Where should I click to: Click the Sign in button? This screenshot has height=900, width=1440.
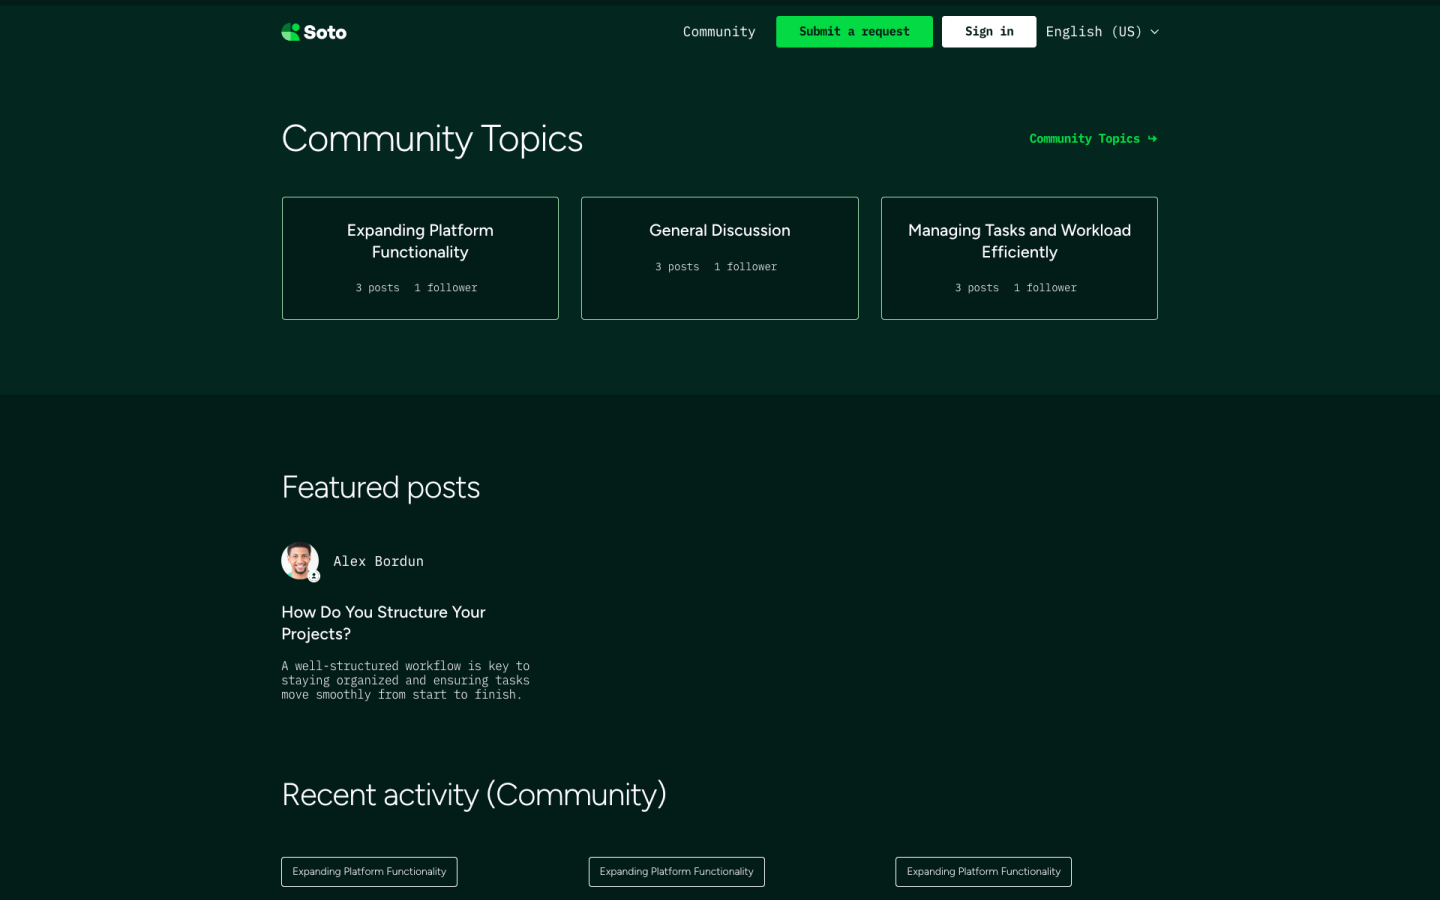click(988, 32)
